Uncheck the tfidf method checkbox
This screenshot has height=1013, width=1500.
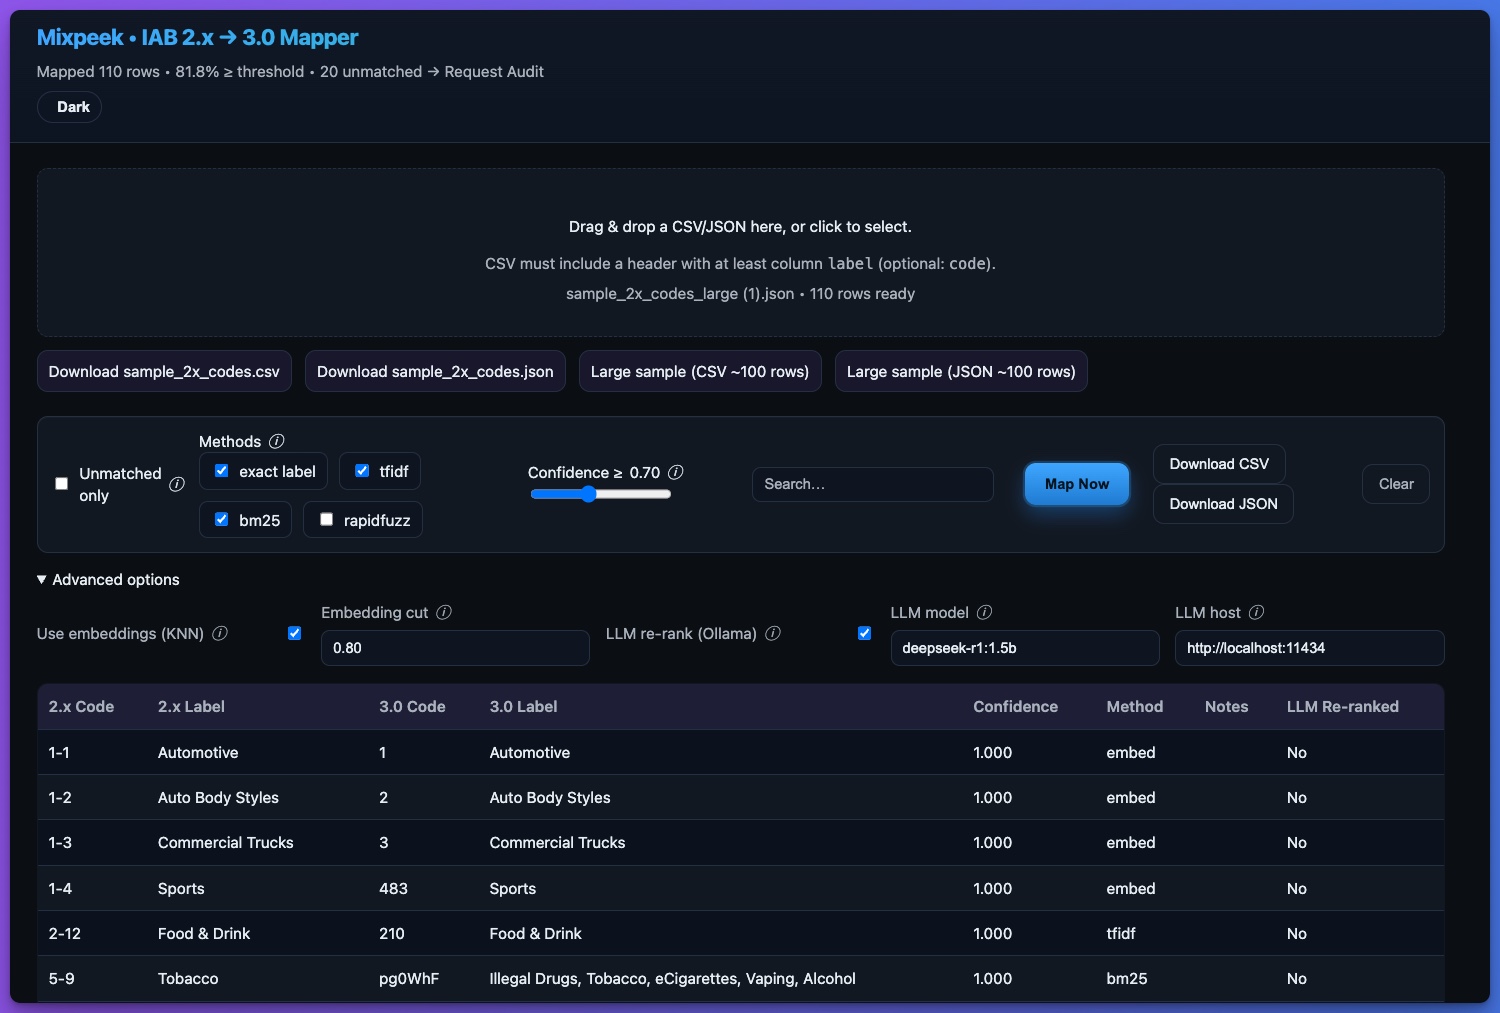click(362, 471)
